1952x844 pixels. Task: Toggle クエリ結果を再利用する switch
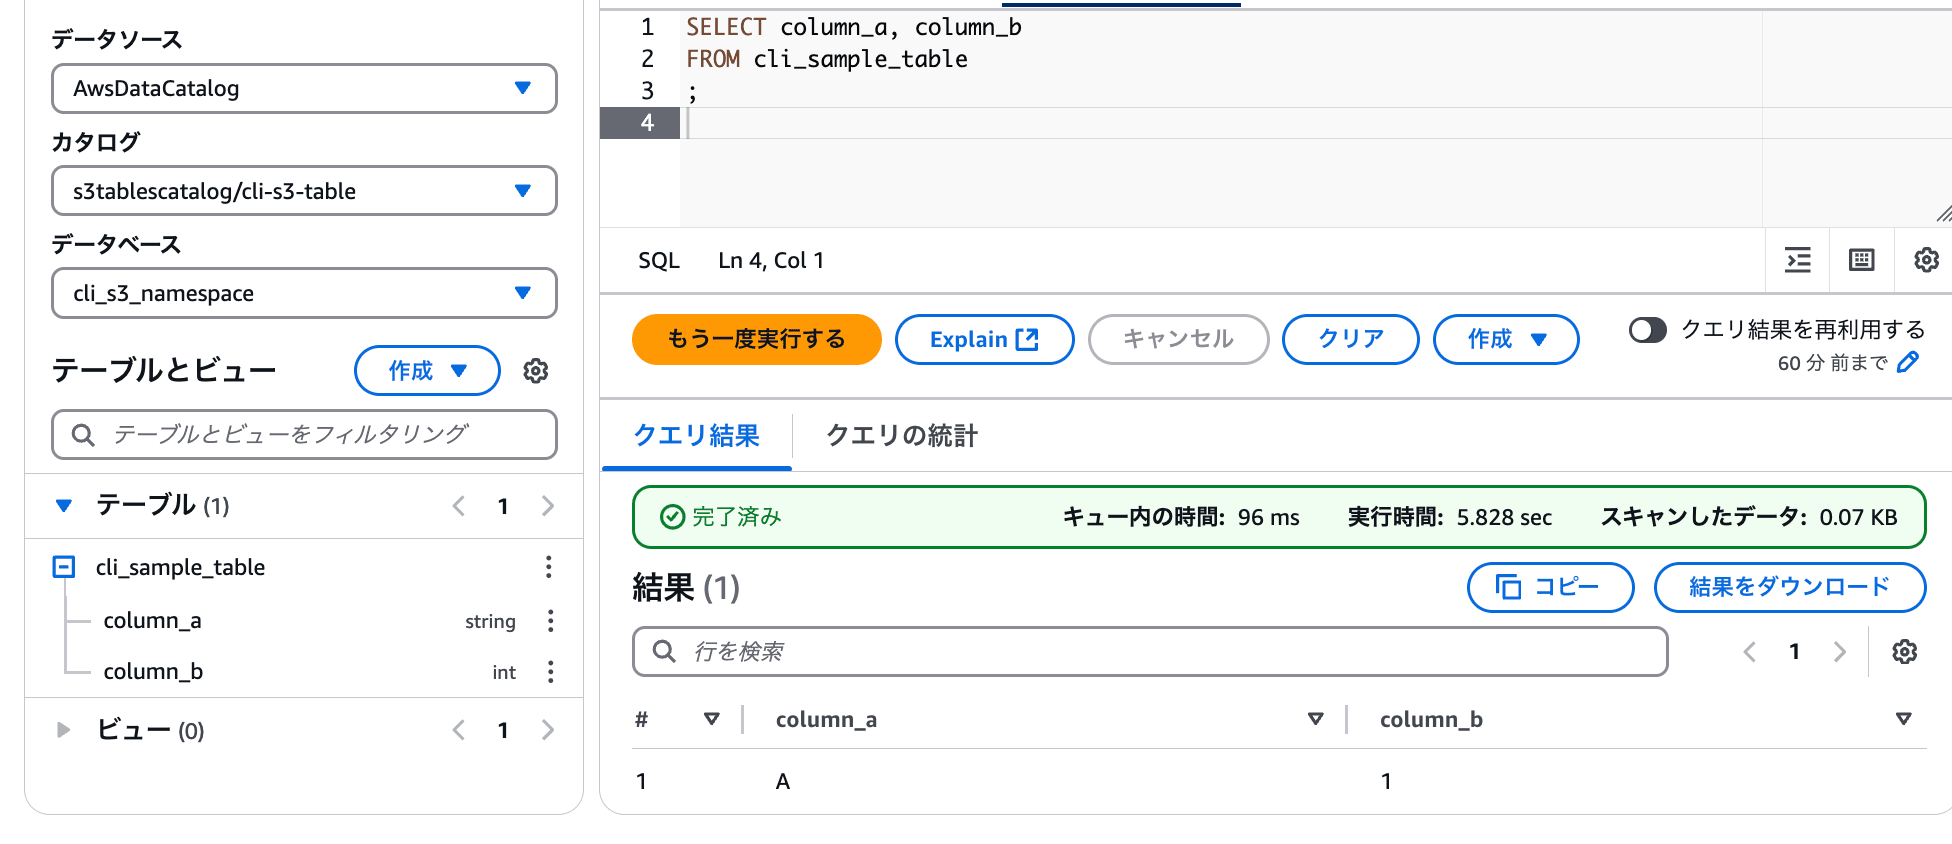click(x=1648, y=330)
